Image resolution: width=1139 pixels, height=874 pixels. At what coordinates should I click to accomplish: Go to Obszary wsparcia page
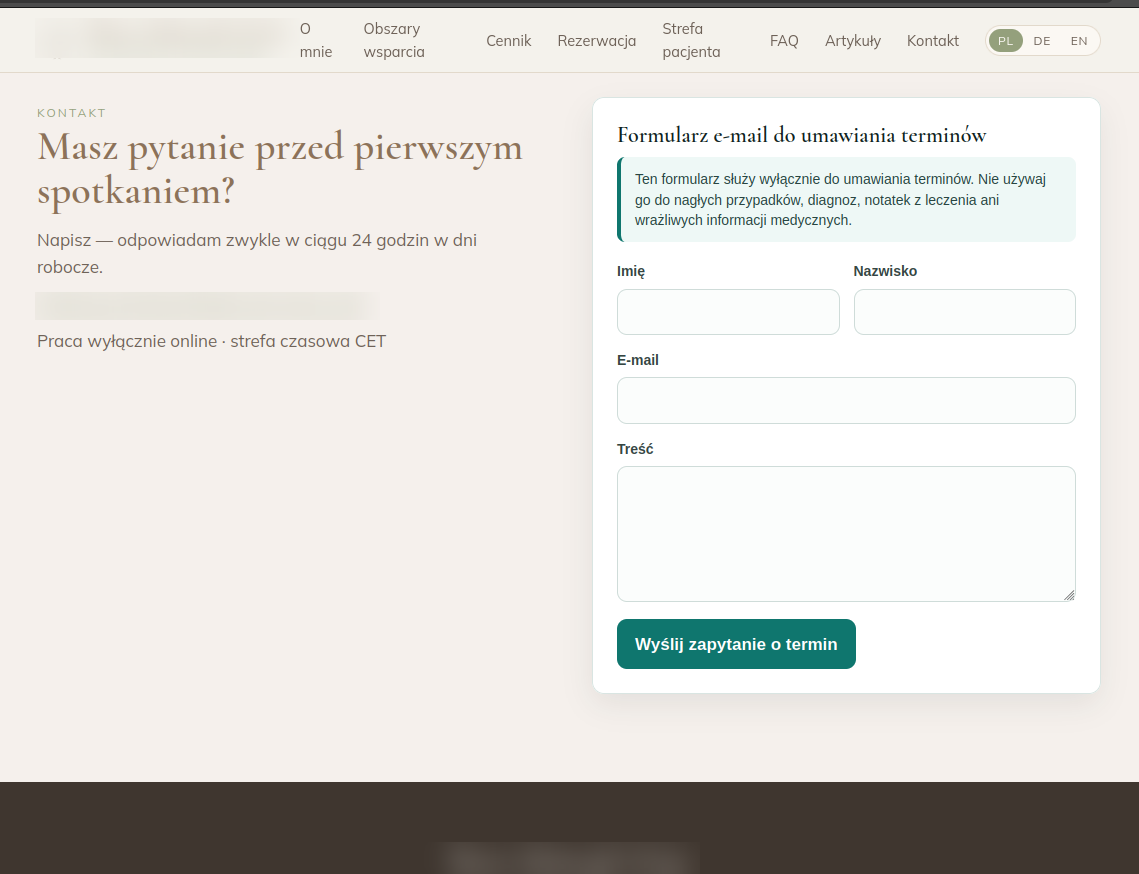pos(394,41)
